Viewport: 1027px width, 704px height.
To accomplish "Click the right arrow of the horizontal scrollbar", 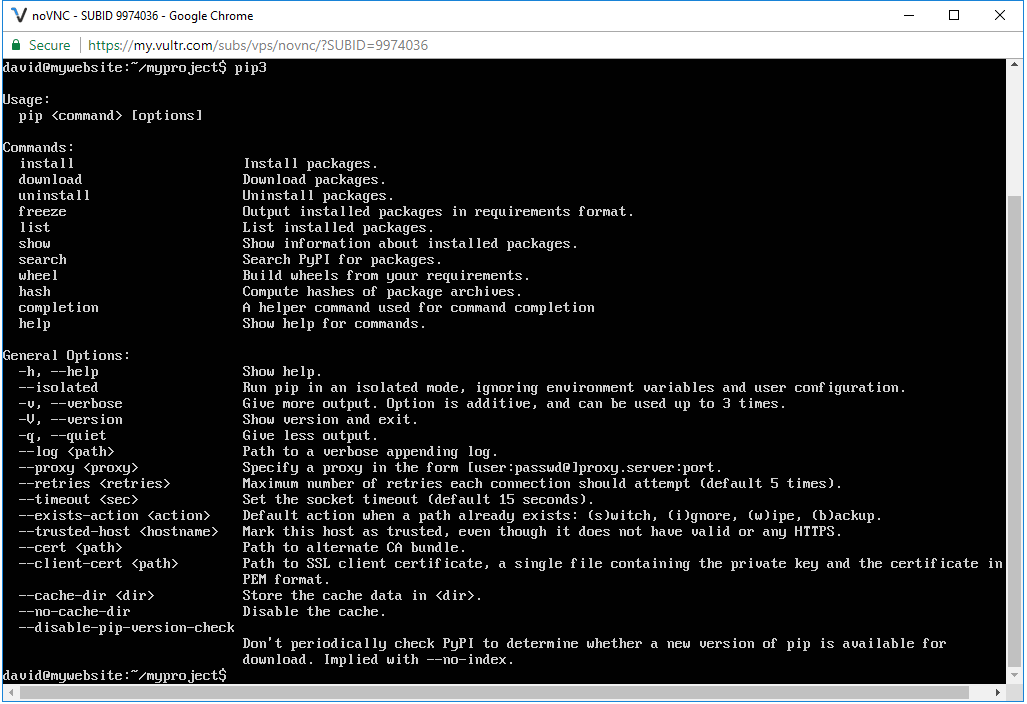I will [x=997, y=690].
